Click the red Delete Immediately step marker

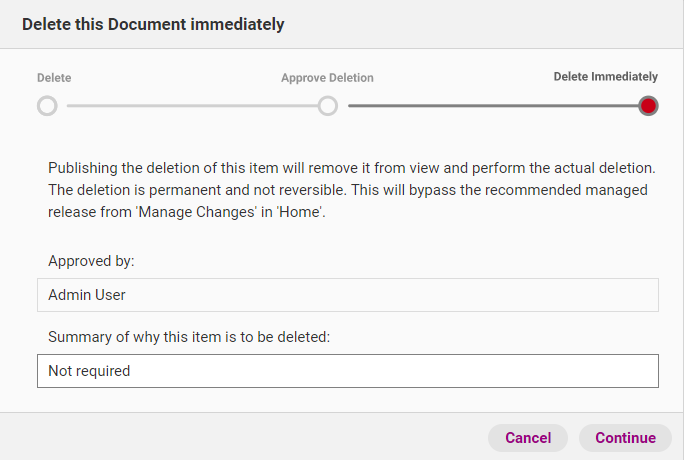pos(648,106)
